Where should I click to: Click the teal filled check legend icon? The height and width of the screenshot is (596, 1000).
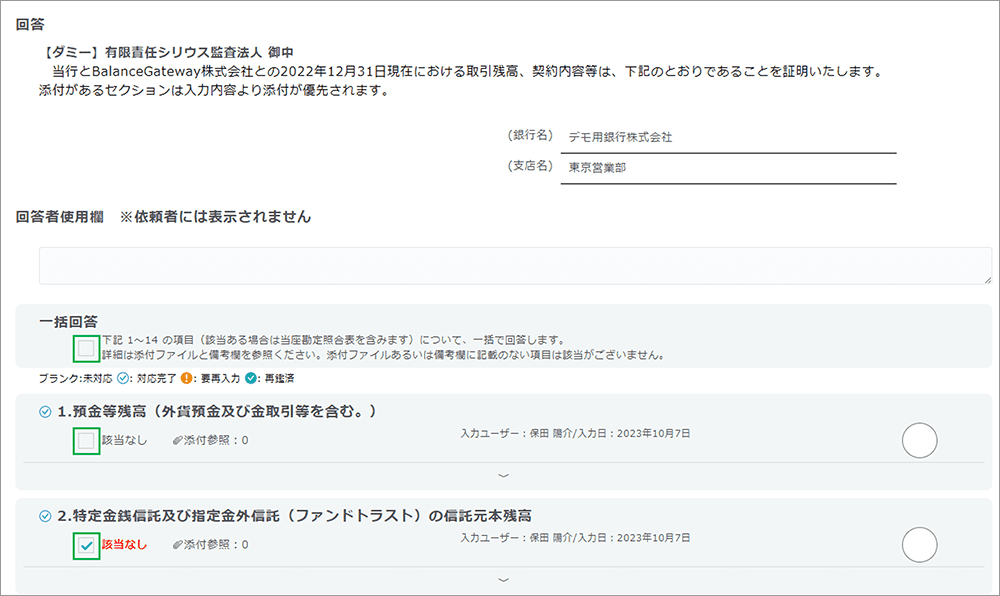tap(250, 379)
